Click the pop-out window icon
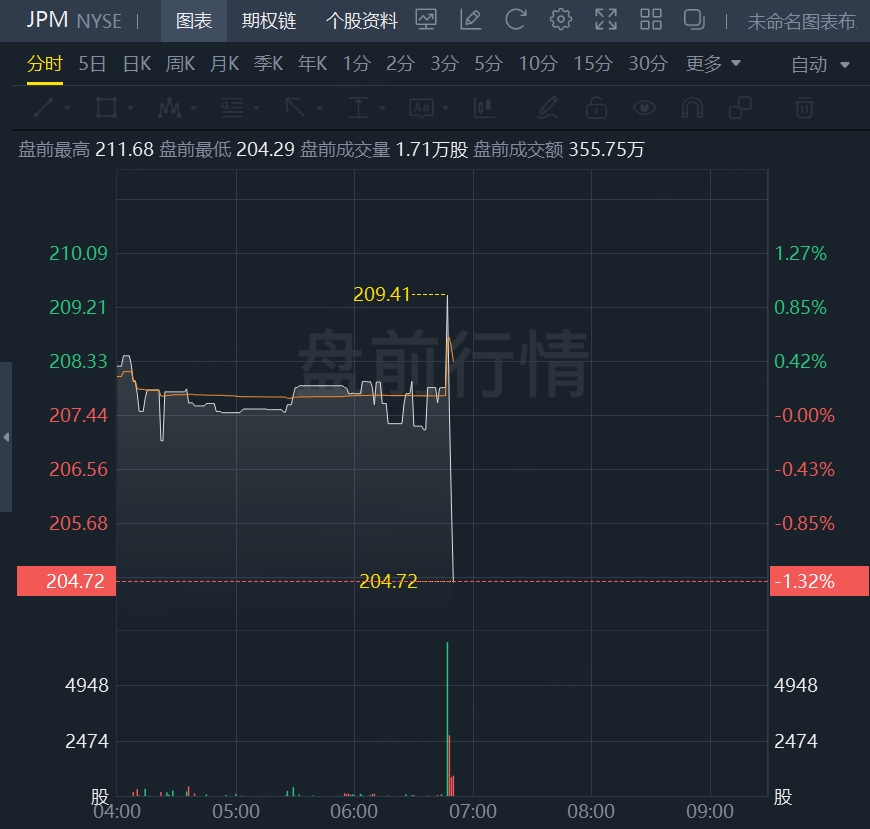This screenshot has width=870, height=829. tap(694, 20)
